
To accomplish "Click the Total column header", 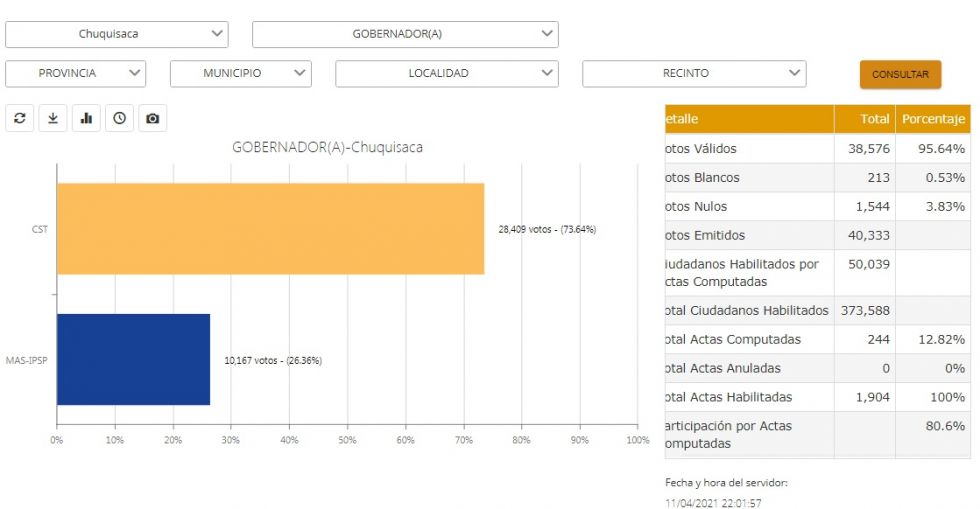I will (x=864, y=119).
